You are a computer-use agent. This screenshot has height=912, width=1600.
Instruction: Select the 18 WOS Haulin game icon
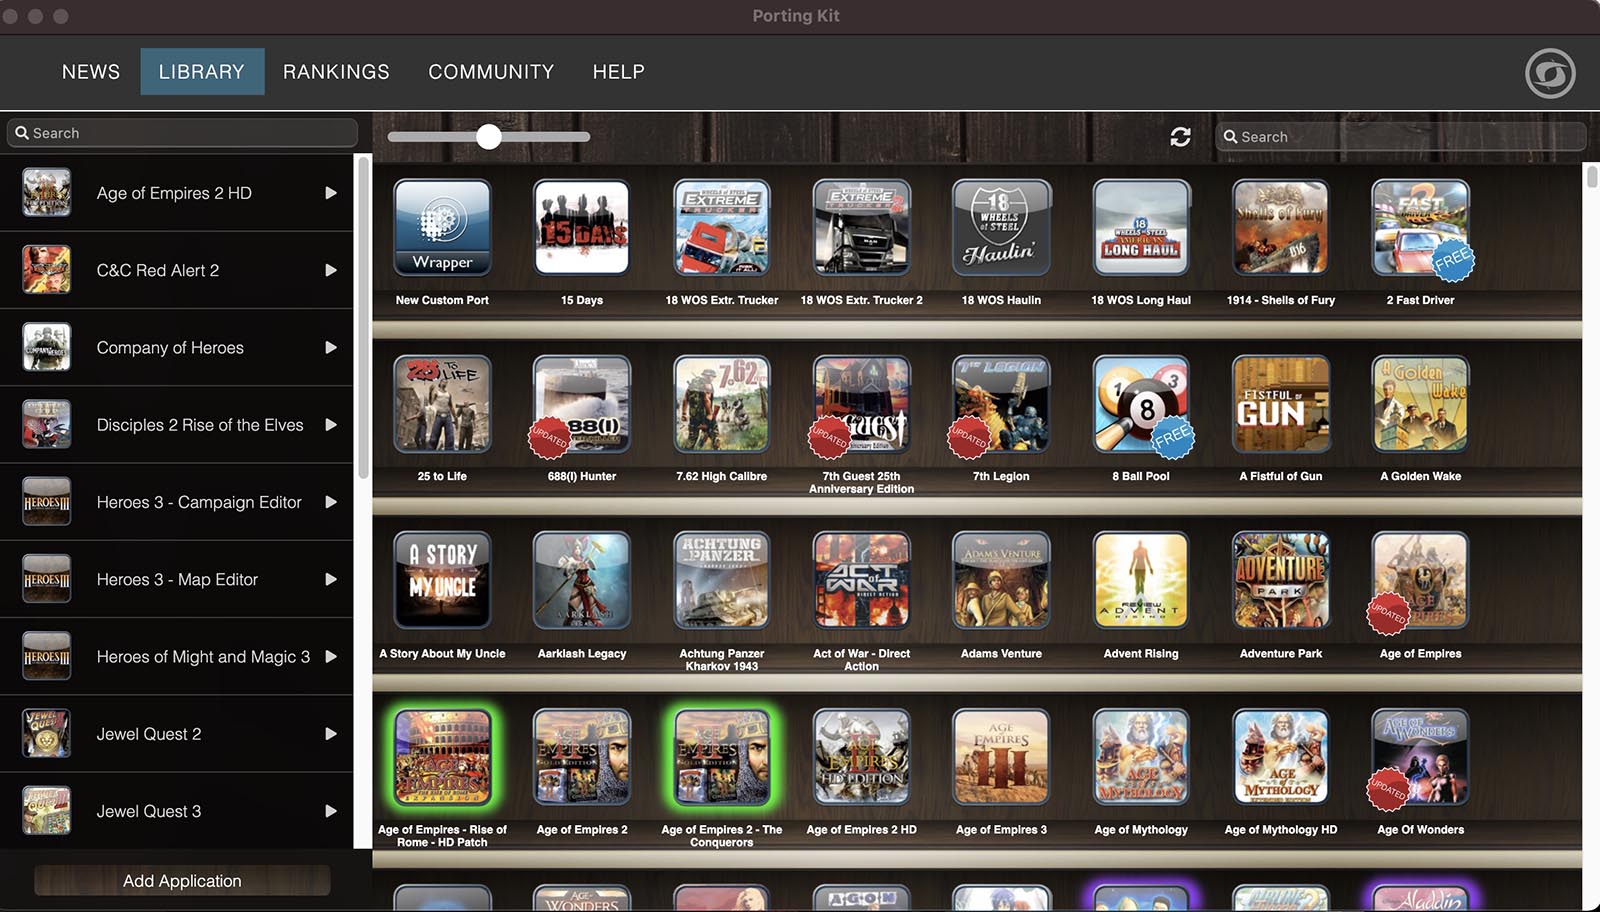coord(1001,228)
